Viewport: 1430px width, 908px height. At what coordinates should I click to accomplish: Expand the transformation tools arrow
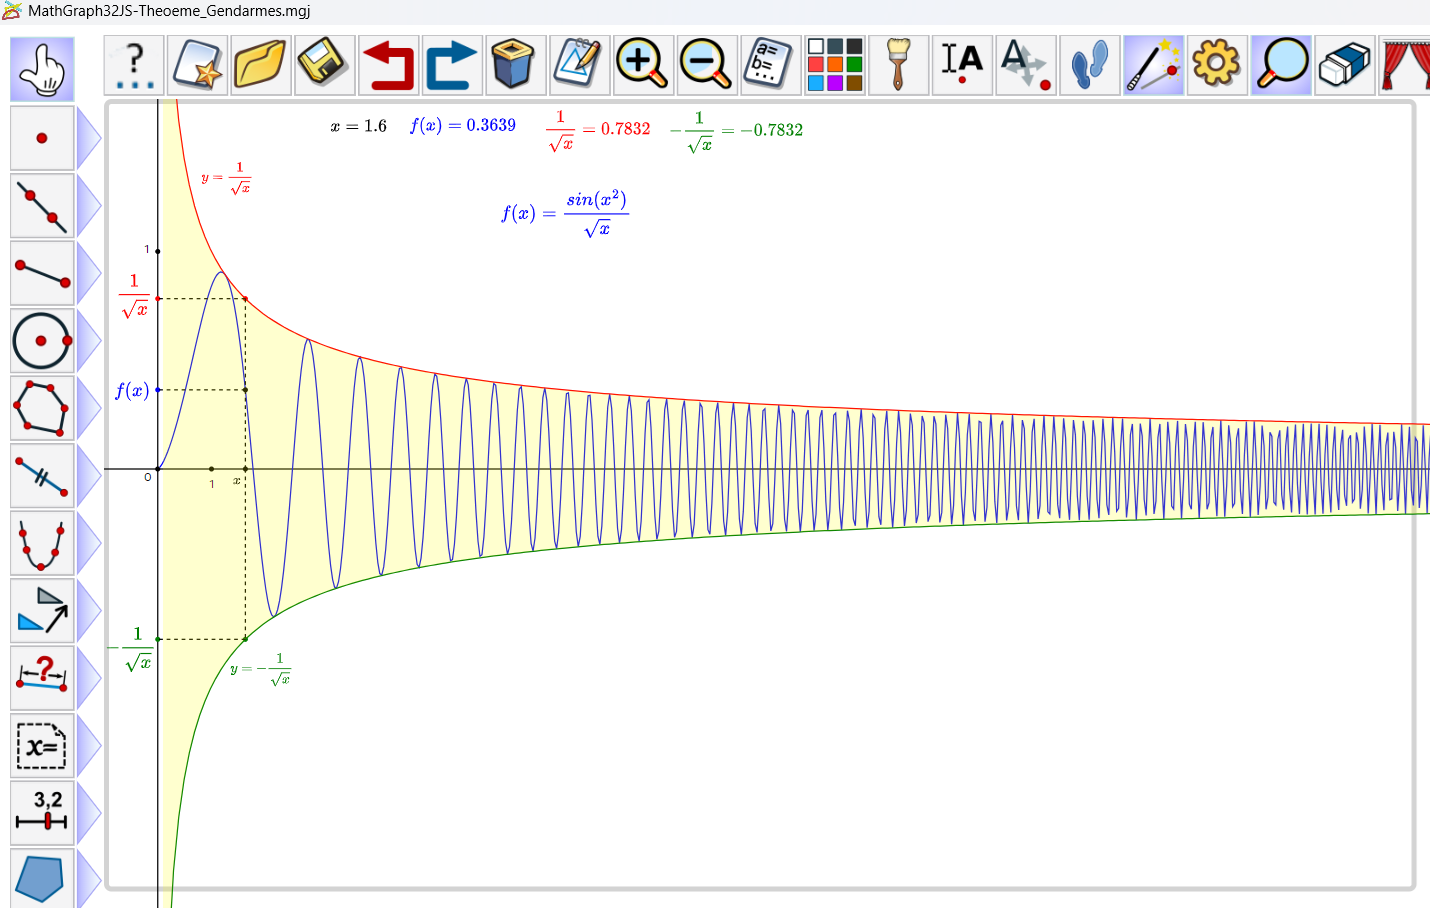[x=88, y=611]
